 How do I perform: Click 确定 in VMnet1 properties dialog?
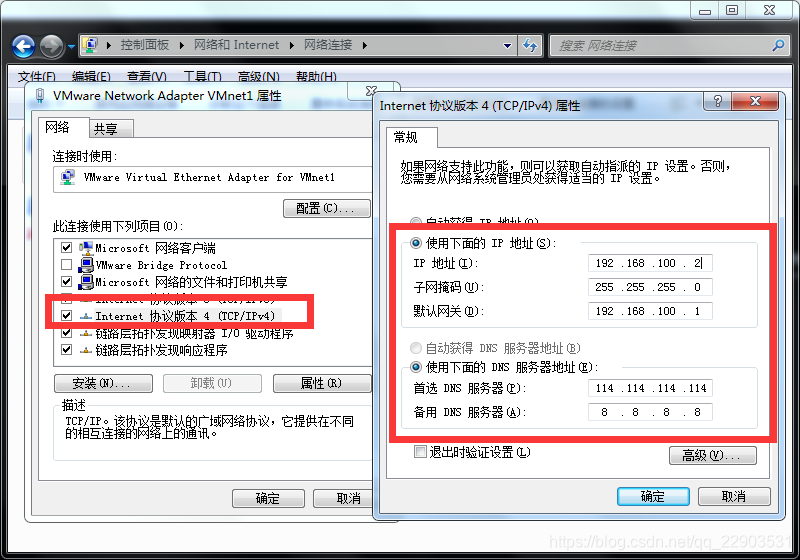pyautogui.click(x=268, y=498)
